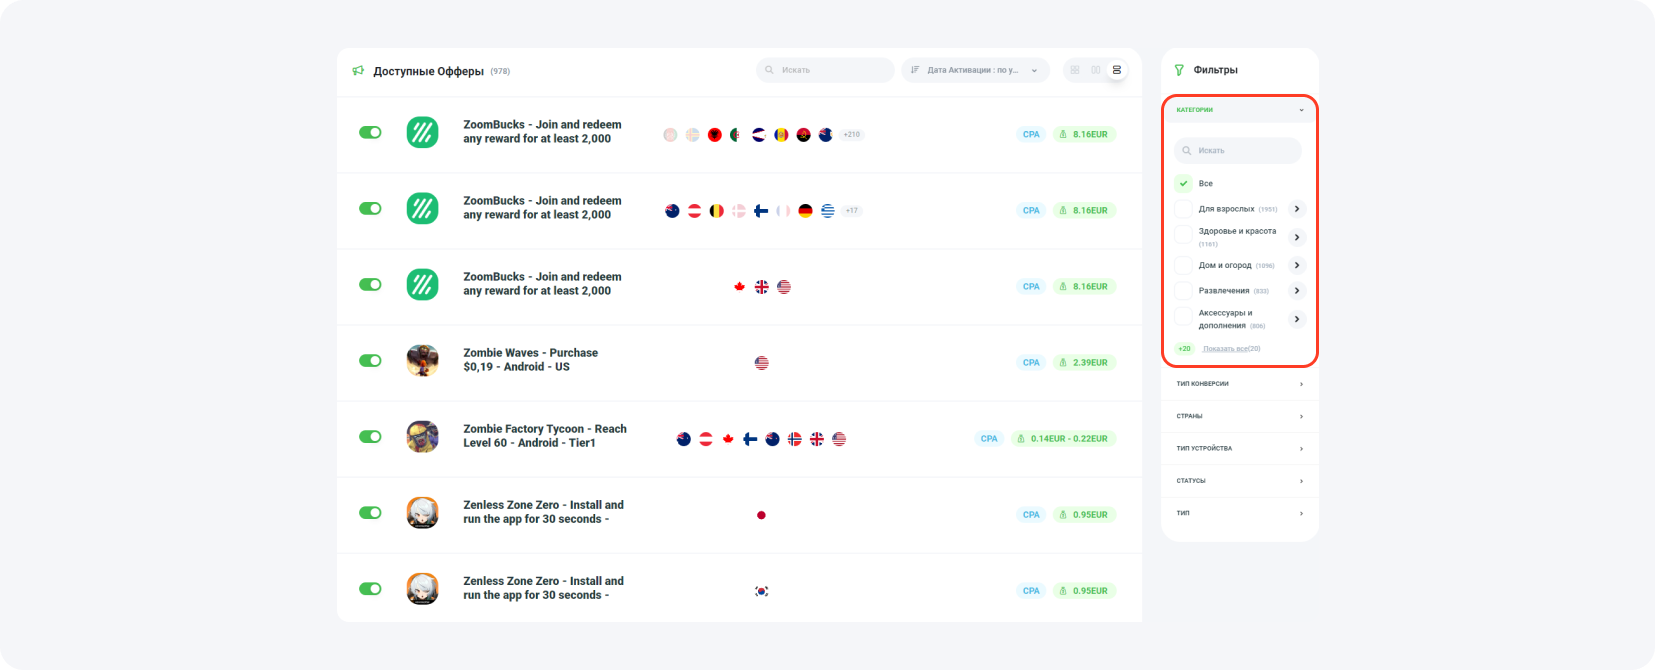Expand the Страны filter section
The height and width of the screenshot is (670, 1655).
1239,416
